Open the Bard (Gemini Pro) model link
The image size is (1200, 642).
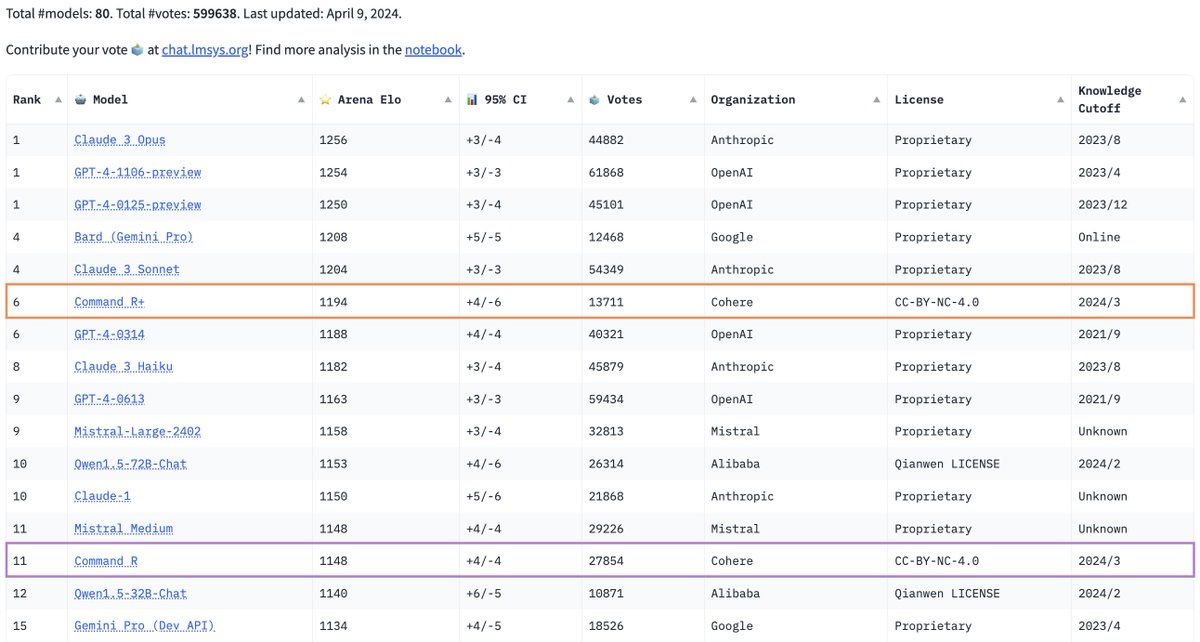pos(134,237)
